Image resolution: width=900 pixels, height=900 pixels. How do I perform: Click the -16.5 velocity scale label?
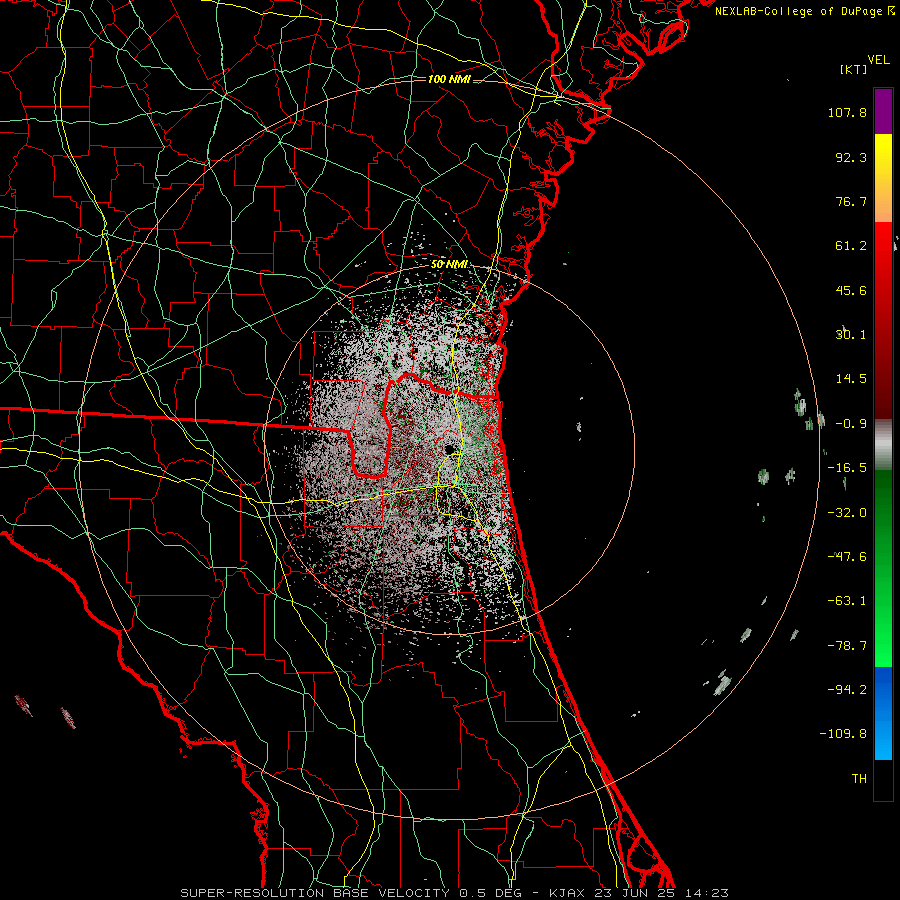tap(847, 468)
